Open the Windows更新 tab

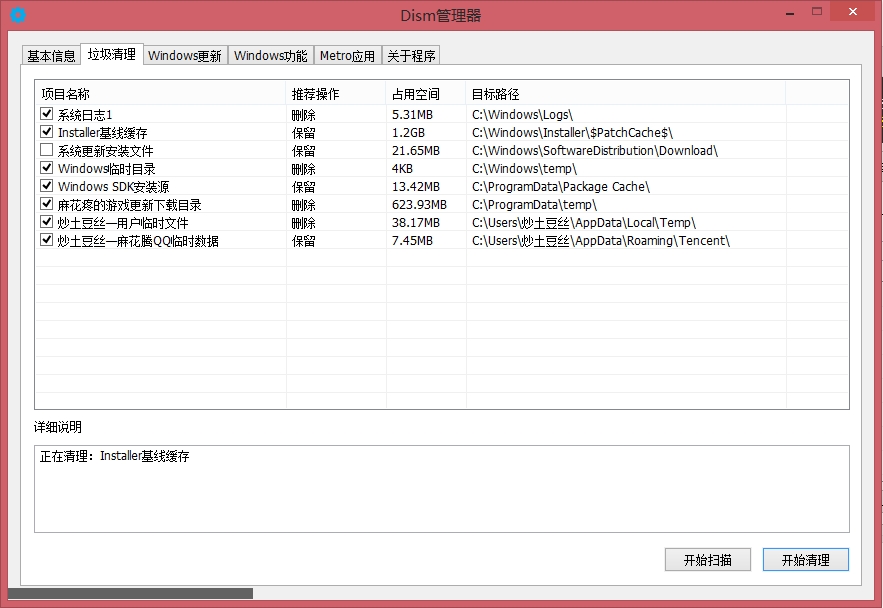pyautogui.click(x=185, y=56)
